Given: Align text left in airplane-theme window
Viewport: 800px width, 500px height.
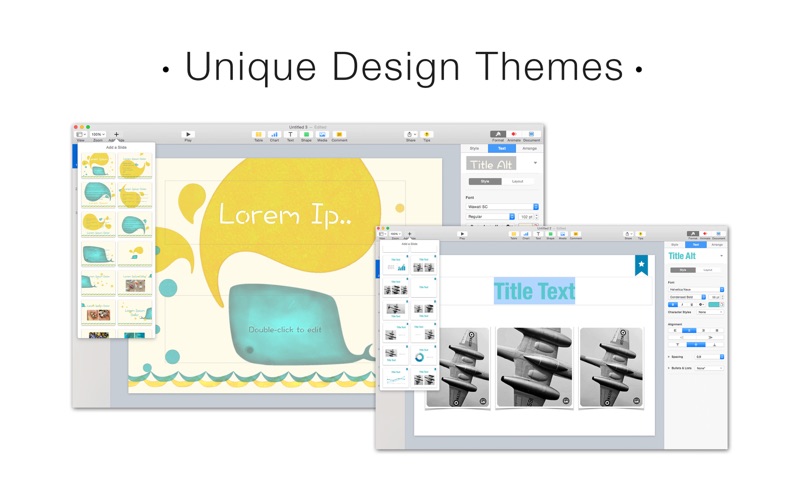Looking at the screenshot, I should click(x=675, y=331).
